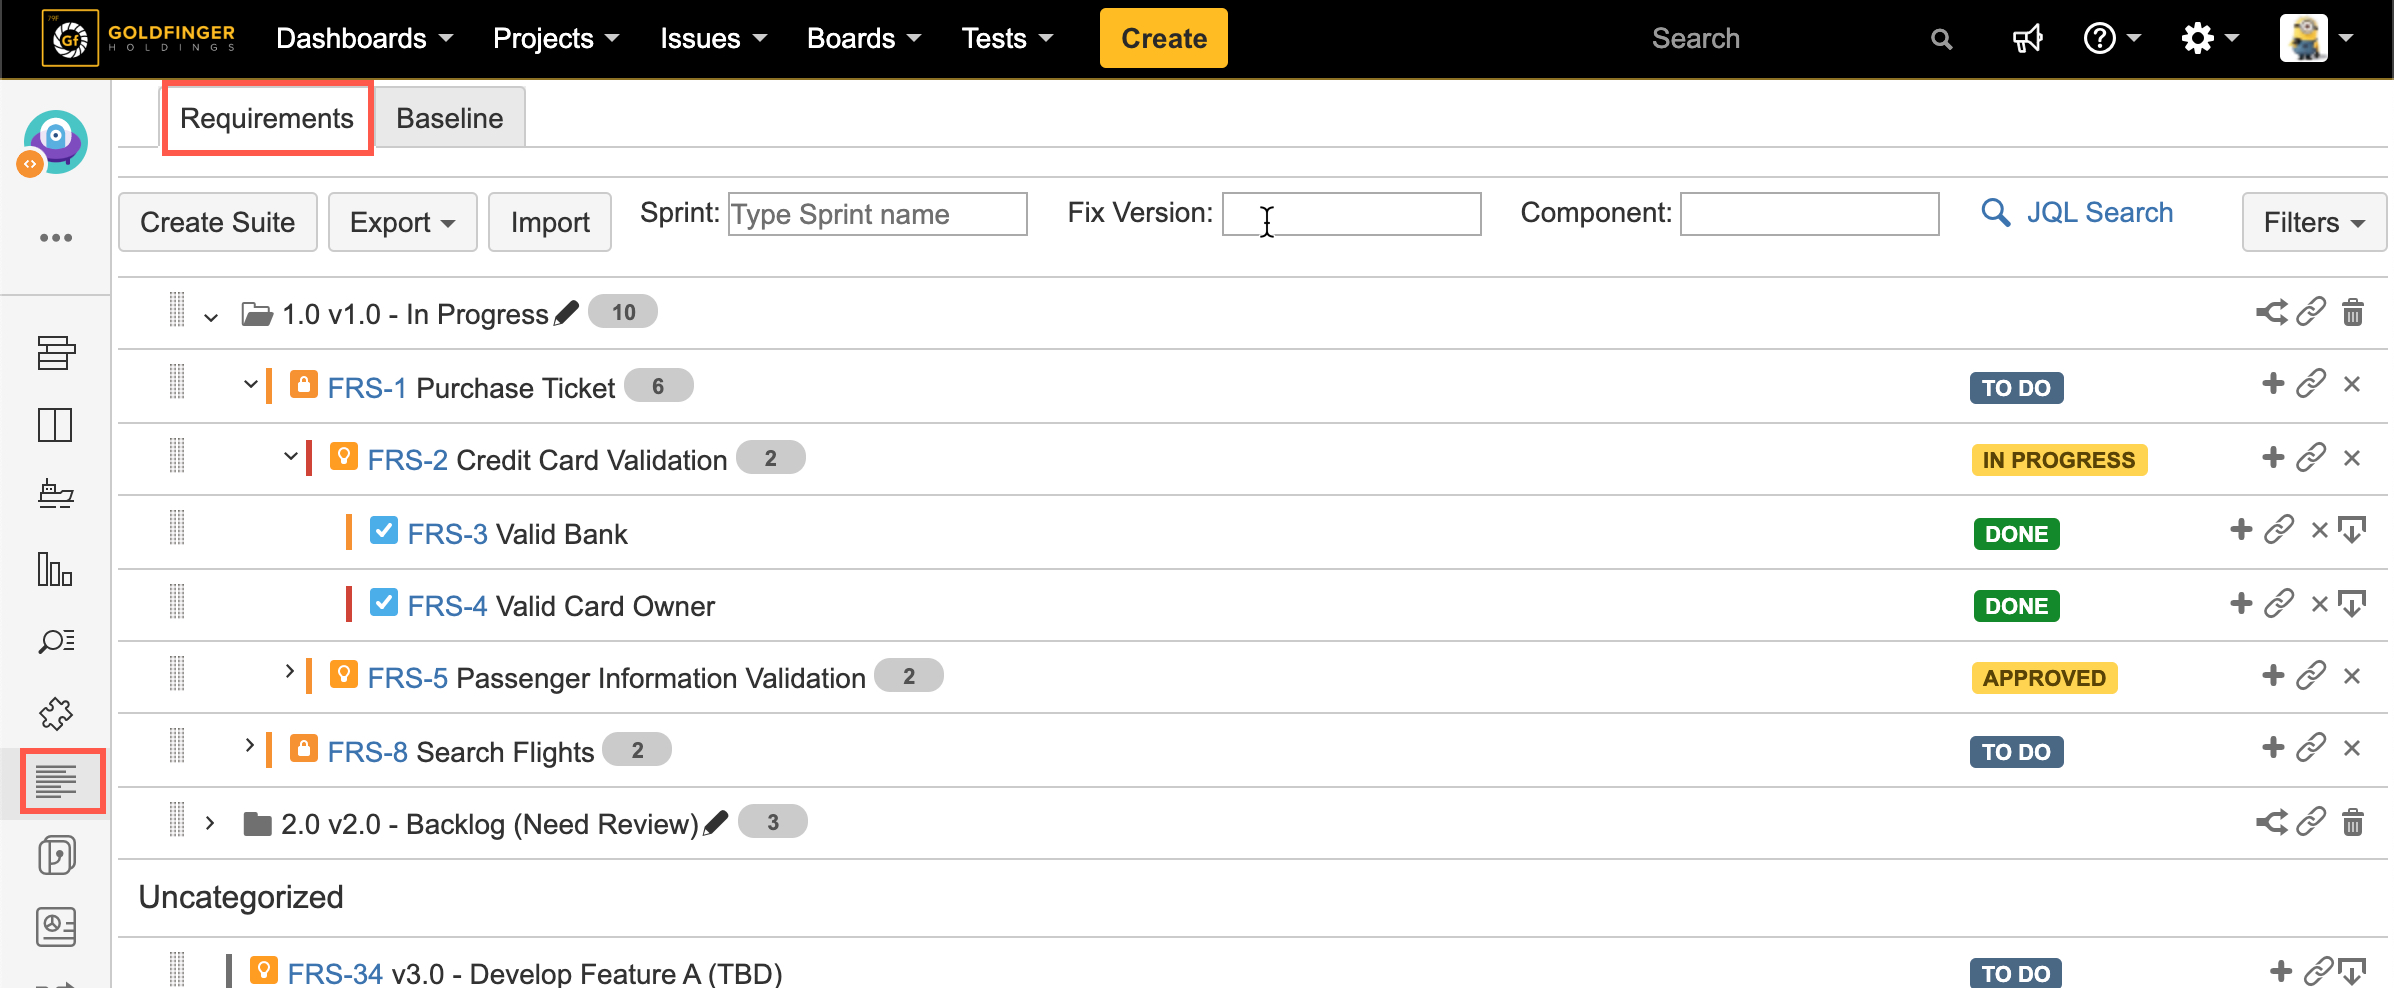Open the highlighted requirements icon in sidebar
Viewport: 2394px width, 988px height.
coord(56,781)
